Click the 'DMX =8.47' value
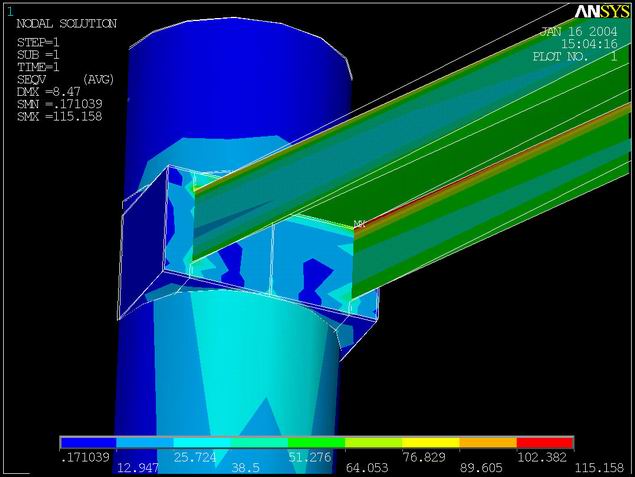635x477 pixels. 49,92
